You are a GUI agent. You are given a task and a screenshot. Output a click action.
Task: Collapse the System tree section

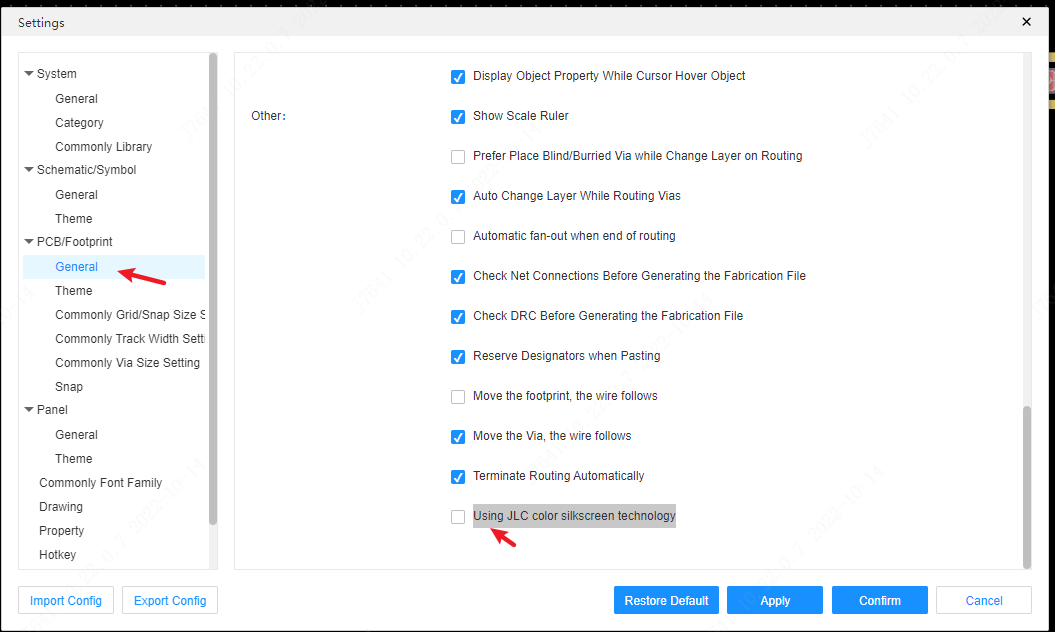tap(29, 74)
